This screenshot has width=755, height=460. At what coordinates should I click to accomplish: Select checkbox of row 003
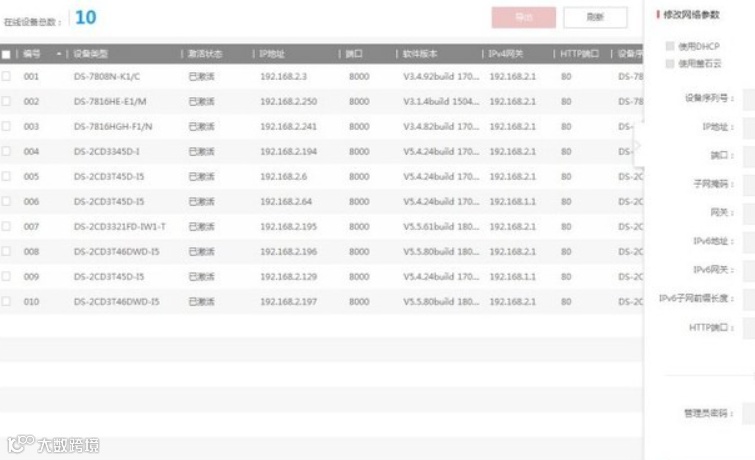(6, 126)
